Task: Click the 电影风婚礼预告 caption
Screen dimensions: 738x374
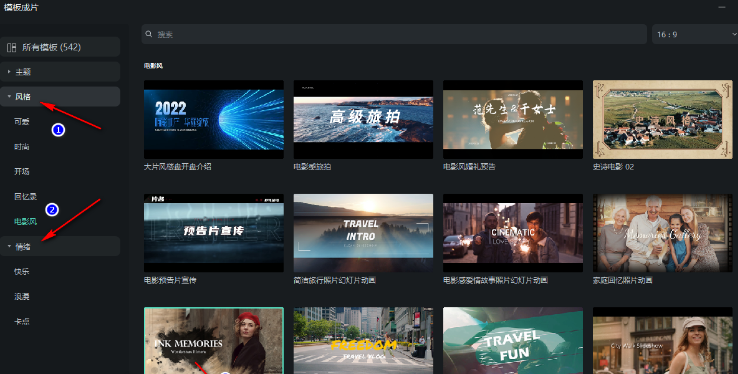Action: 469,167
